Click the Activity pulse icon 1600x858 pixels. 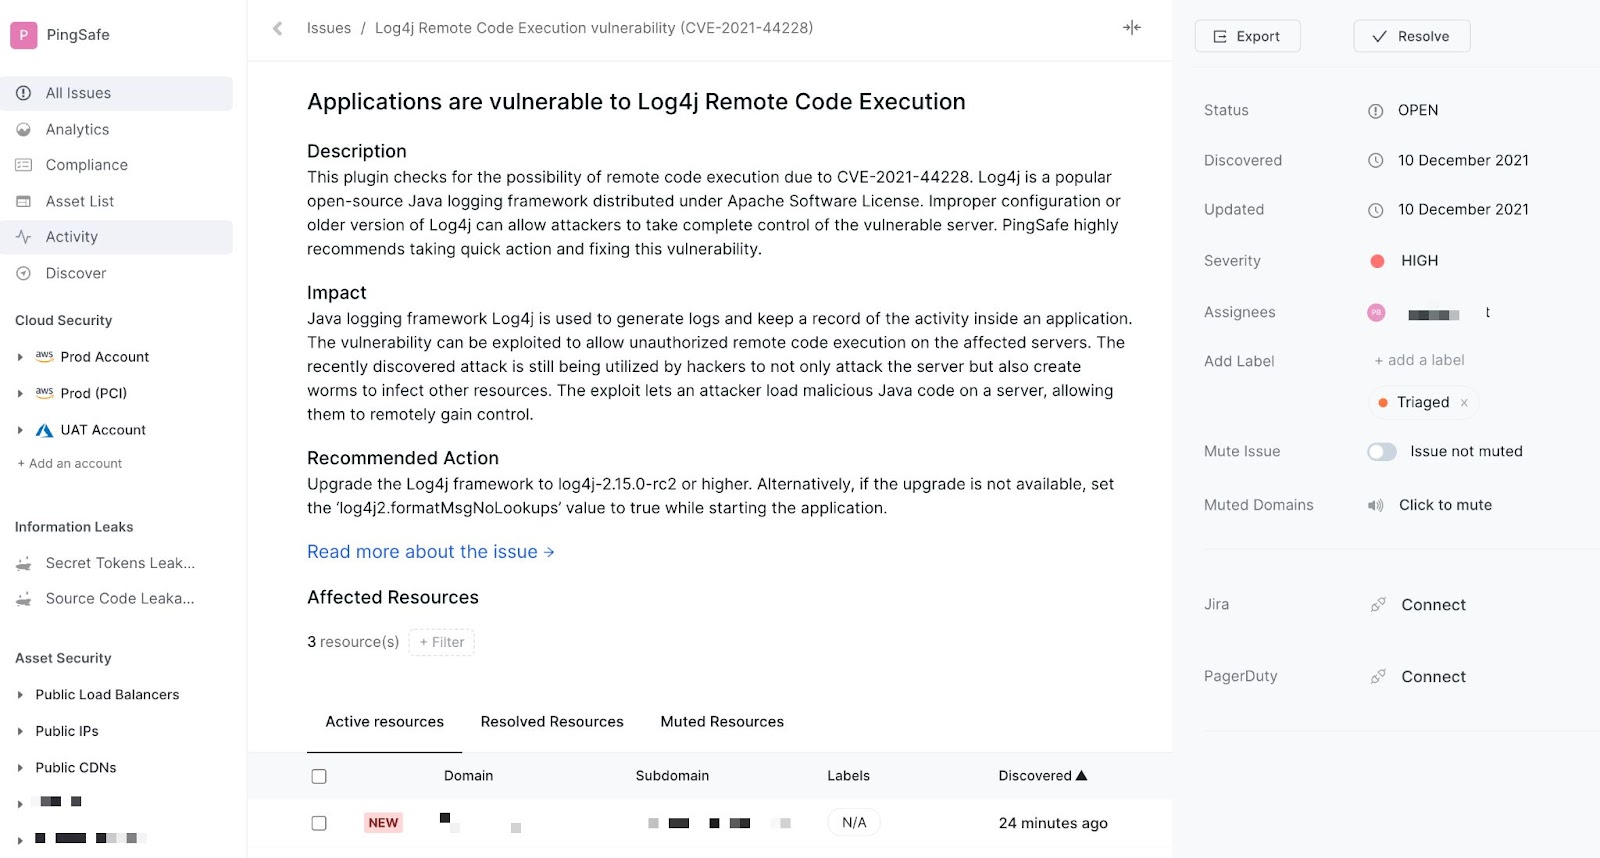(24, 237)
